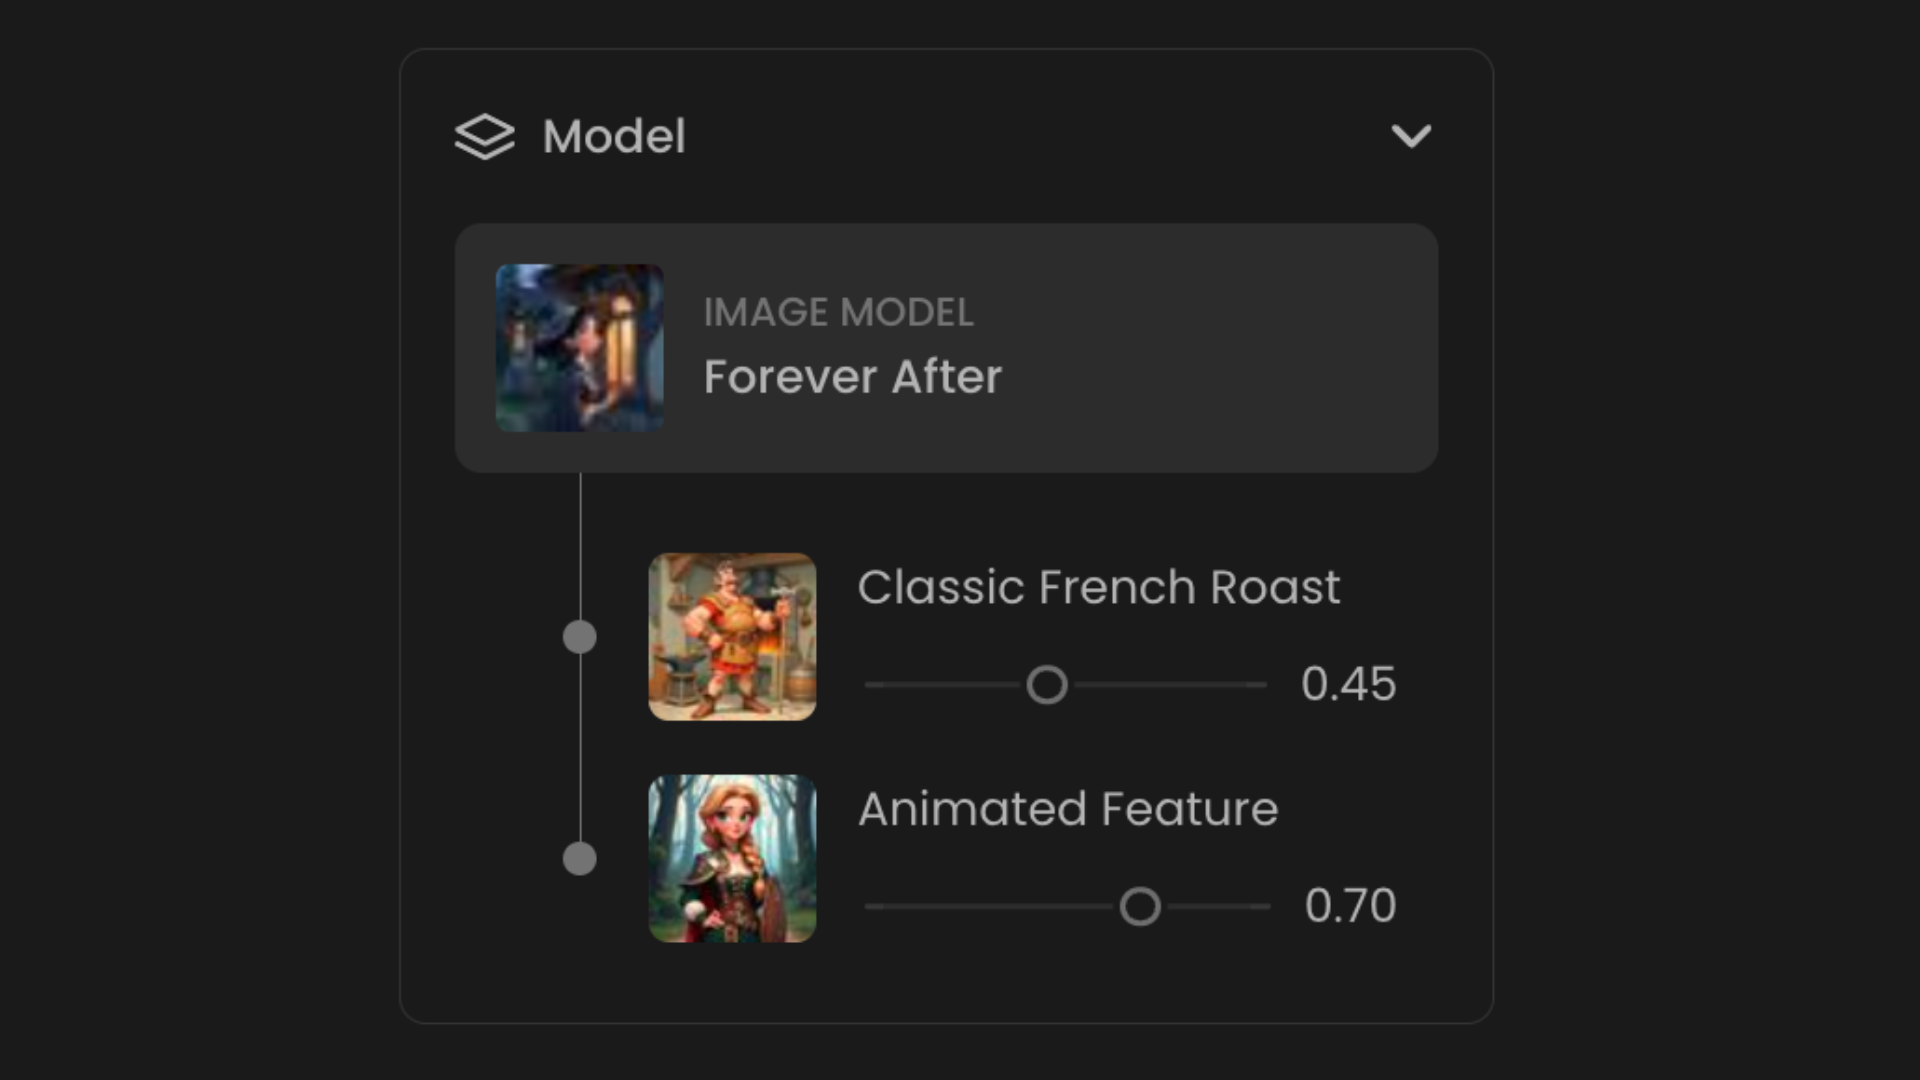Click the far right end of Classic French Roast slider track
The image size is (1920, 1080).
(1262, 685)
